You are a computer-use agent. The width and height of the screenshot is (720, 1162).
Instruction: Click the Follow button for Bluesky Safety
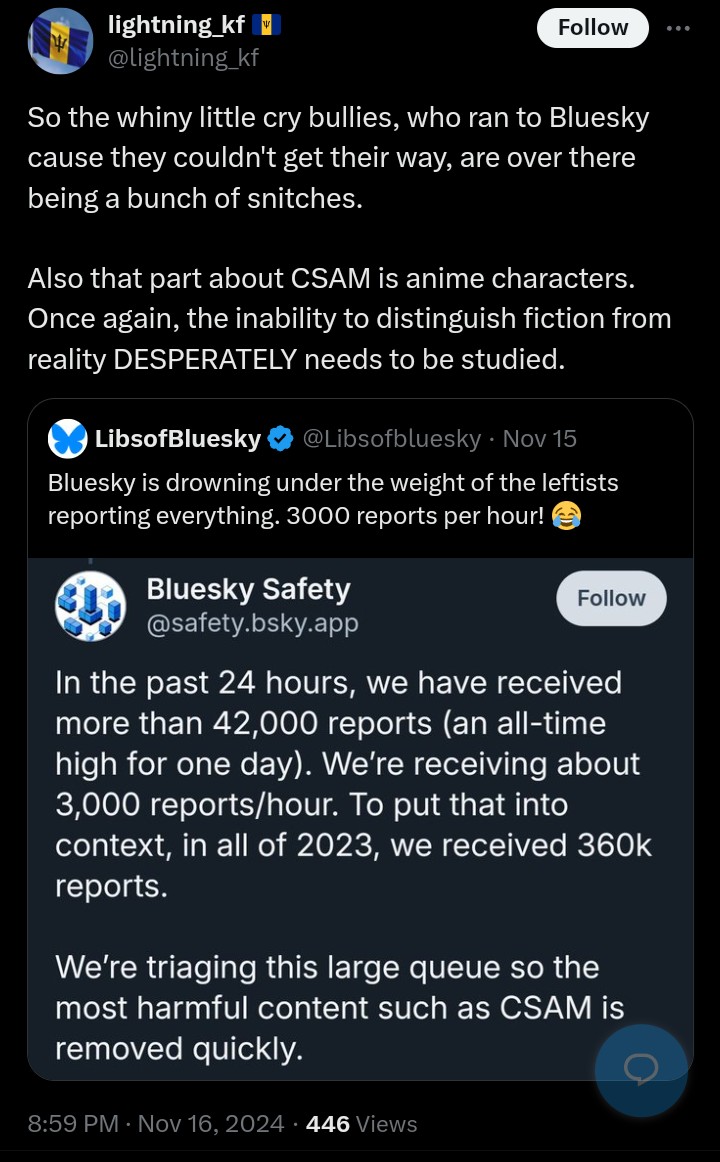pos(611,598)
